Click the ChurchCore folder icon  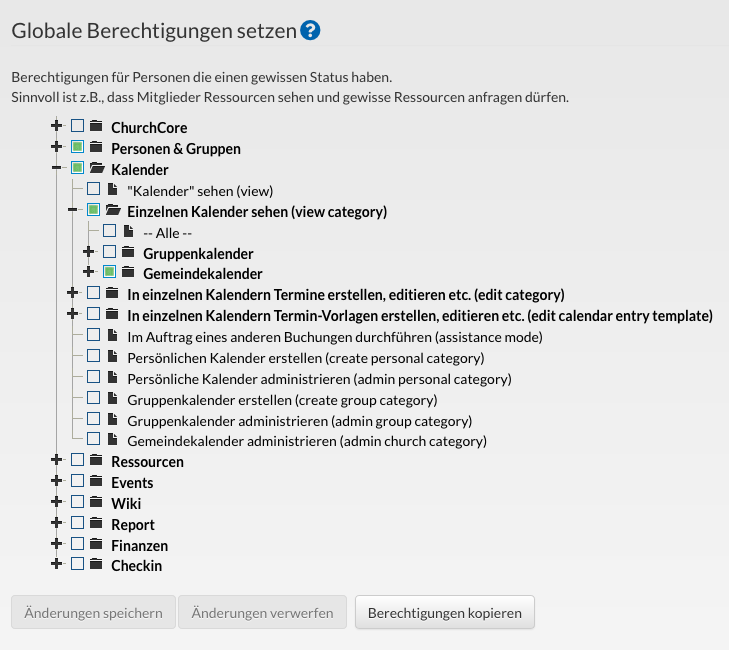(x=96, y=126)
